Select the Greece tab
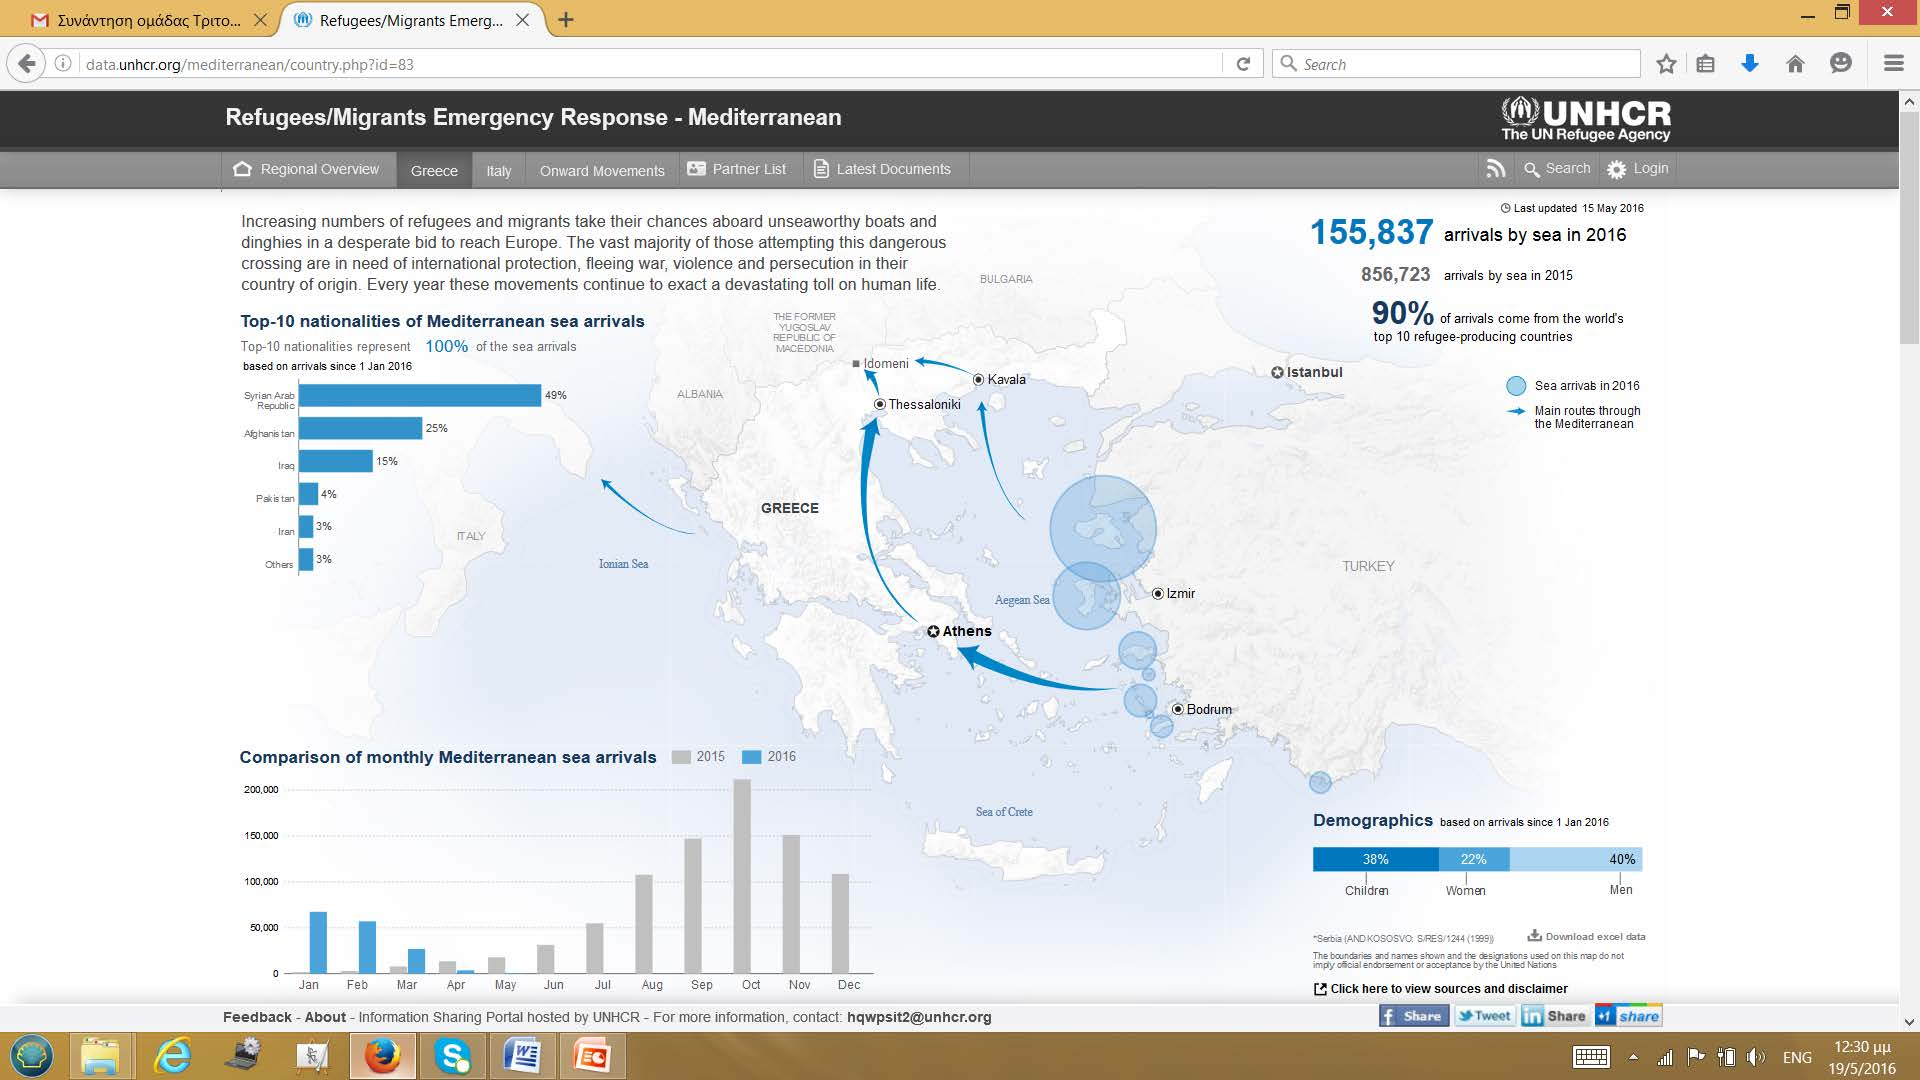The width and height of the screenshot is (1920, 1080). tap(434, 170)
